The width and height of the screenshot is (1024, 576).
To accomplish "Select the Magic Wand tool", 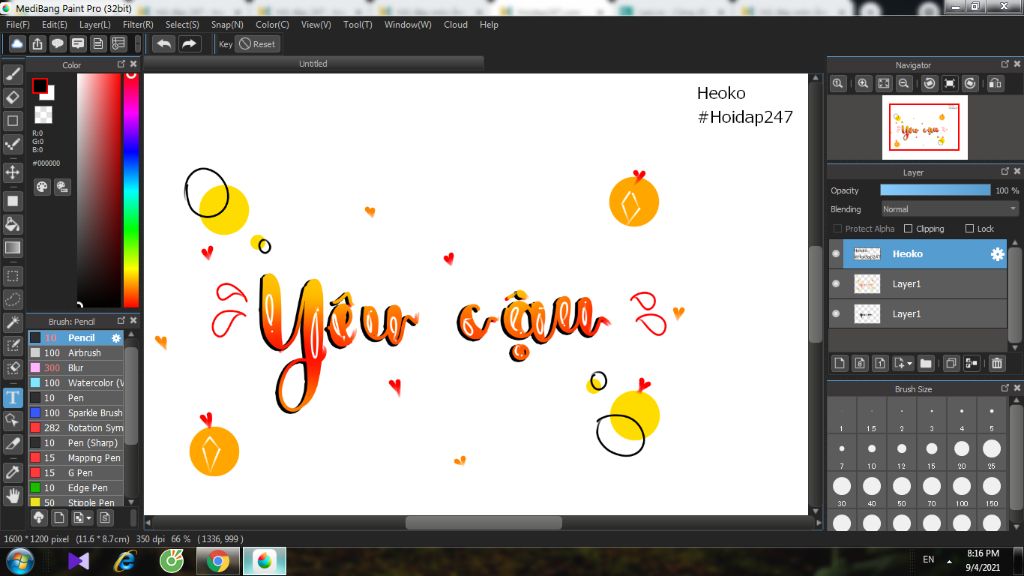I will (x=12, y=323).
